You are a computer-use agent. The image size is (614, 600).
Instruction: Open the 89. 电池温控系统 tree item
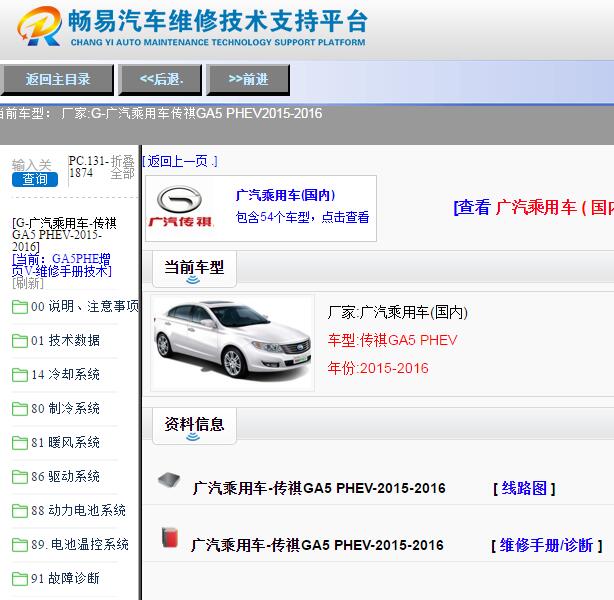click(x=80, y=544)
